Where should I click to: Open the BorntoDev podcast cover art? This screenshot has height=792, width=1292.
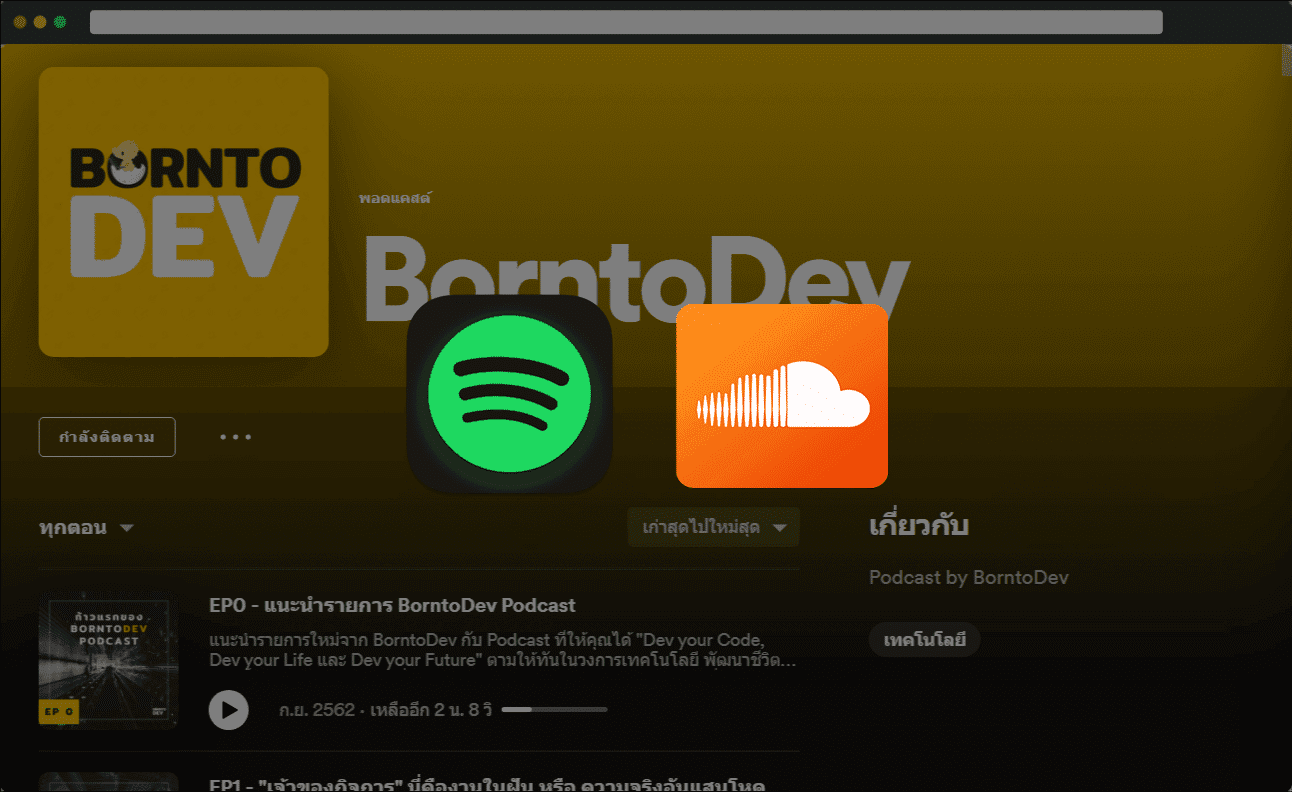point(184,212)
